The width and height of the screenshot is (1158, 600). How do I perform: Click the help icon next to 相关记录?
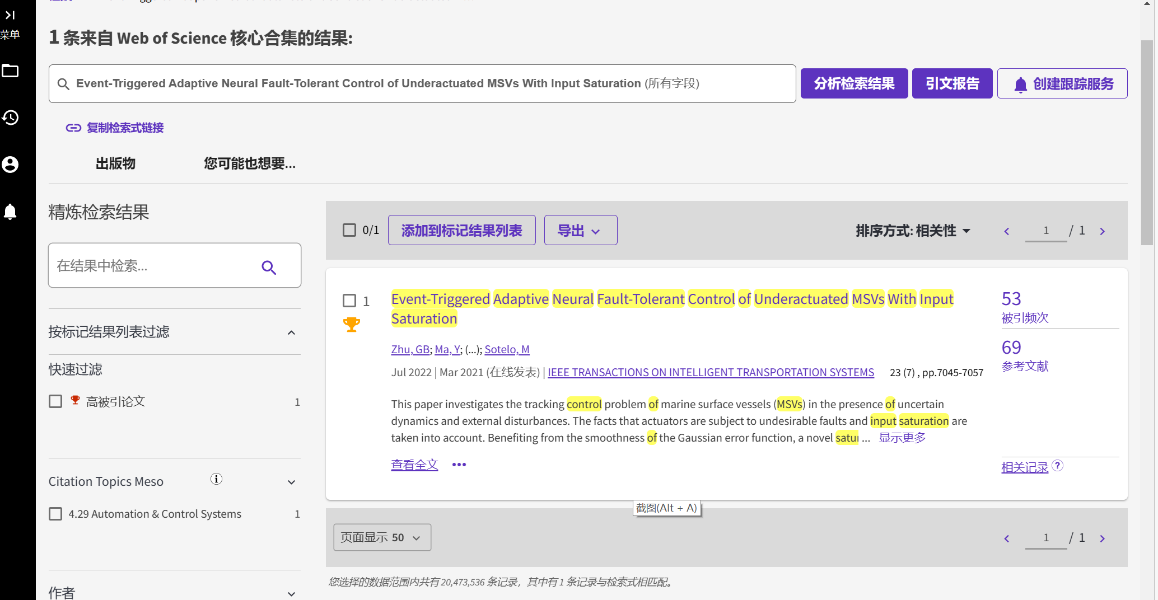[1058, 466]
